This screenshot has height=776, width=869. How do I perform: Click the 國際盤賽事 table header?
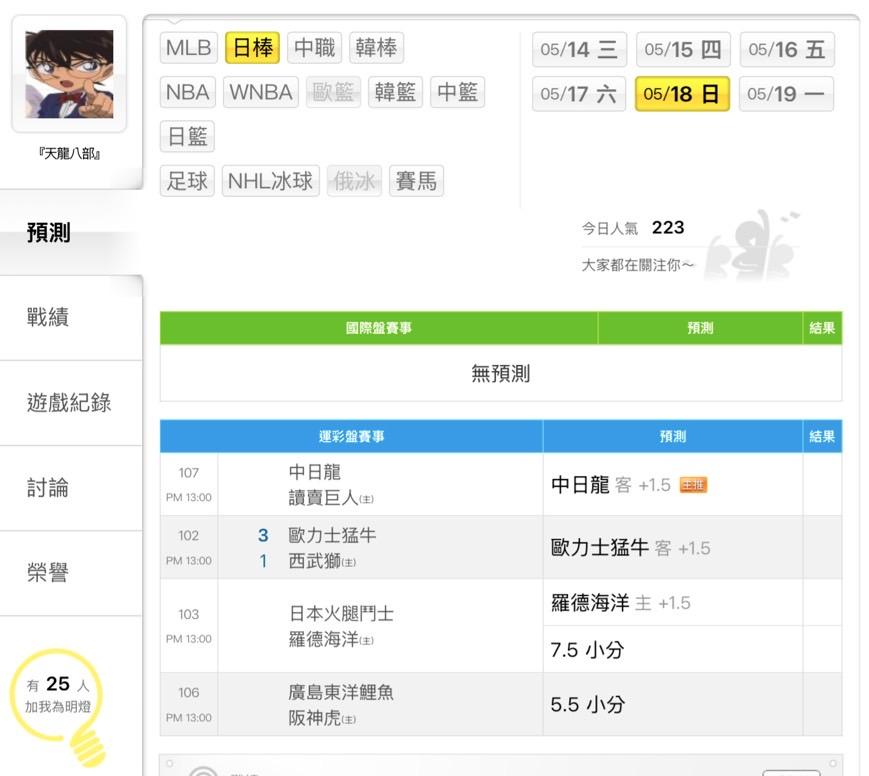tap(379, 328)
